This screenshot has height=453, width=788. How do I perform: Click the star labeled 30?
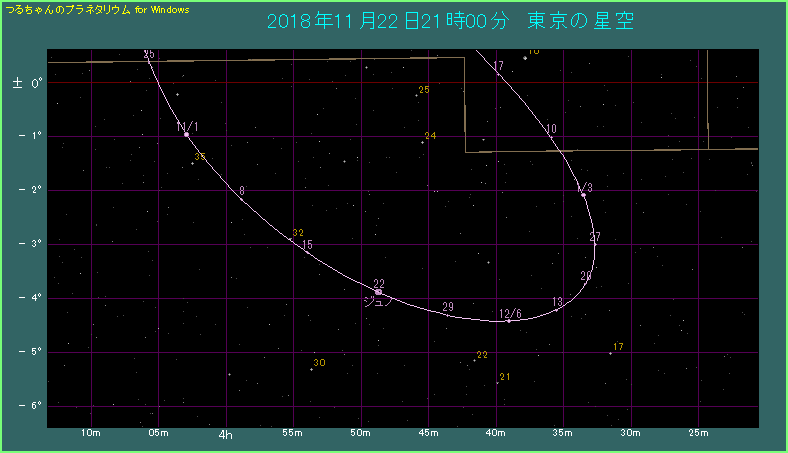(x=311, y=369)
